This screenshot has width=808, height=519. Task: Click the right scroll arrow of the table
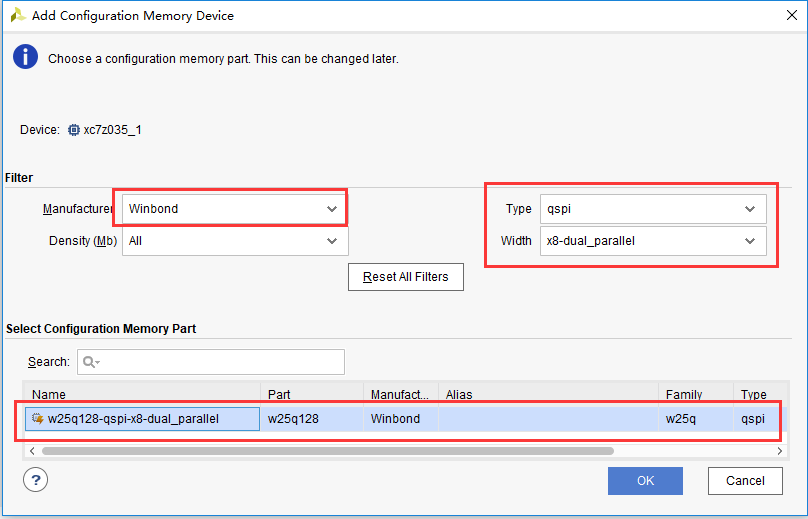pos(780,451)
